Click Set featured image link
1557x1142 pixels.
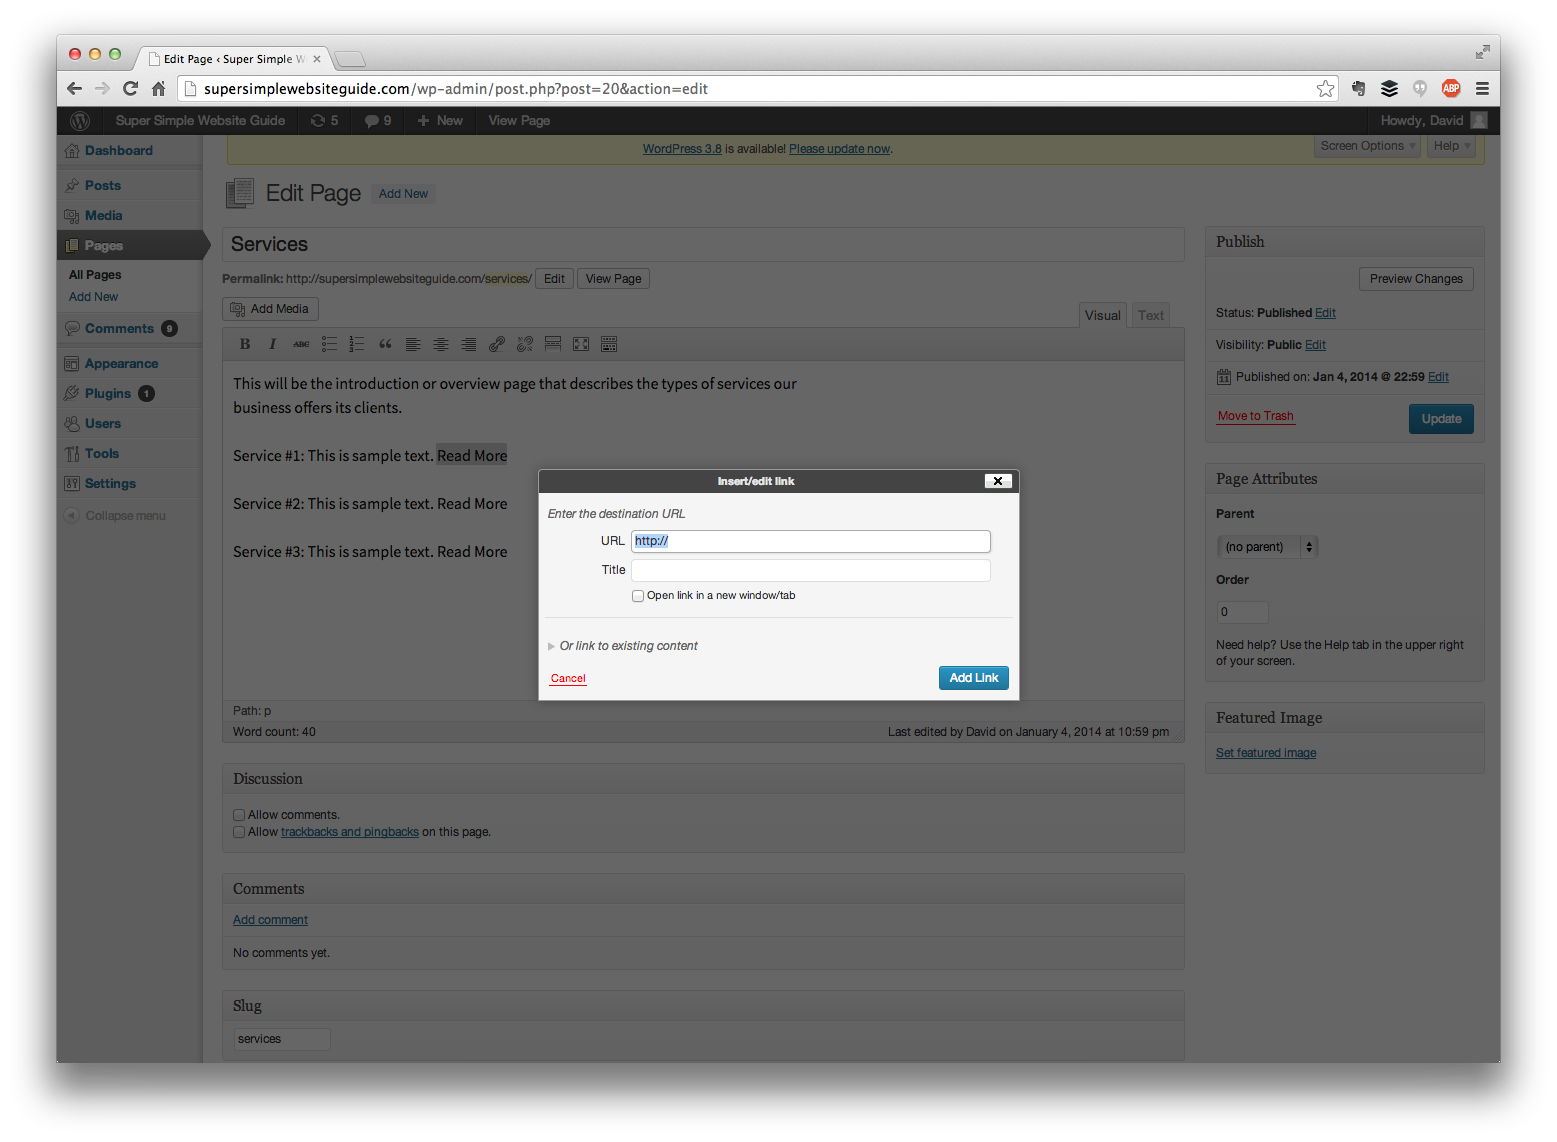tap(1266, 753)
